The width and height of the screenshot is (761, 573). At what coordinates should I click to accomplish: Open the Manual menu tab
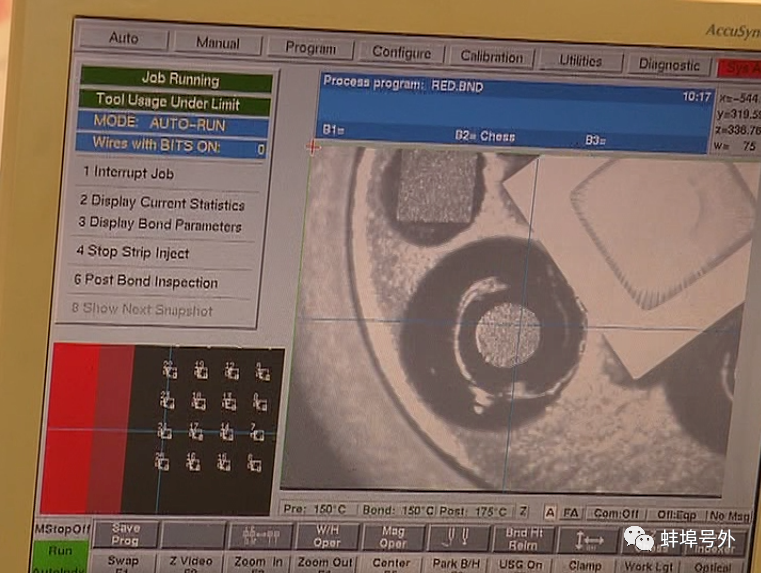[x=218, y=43]
